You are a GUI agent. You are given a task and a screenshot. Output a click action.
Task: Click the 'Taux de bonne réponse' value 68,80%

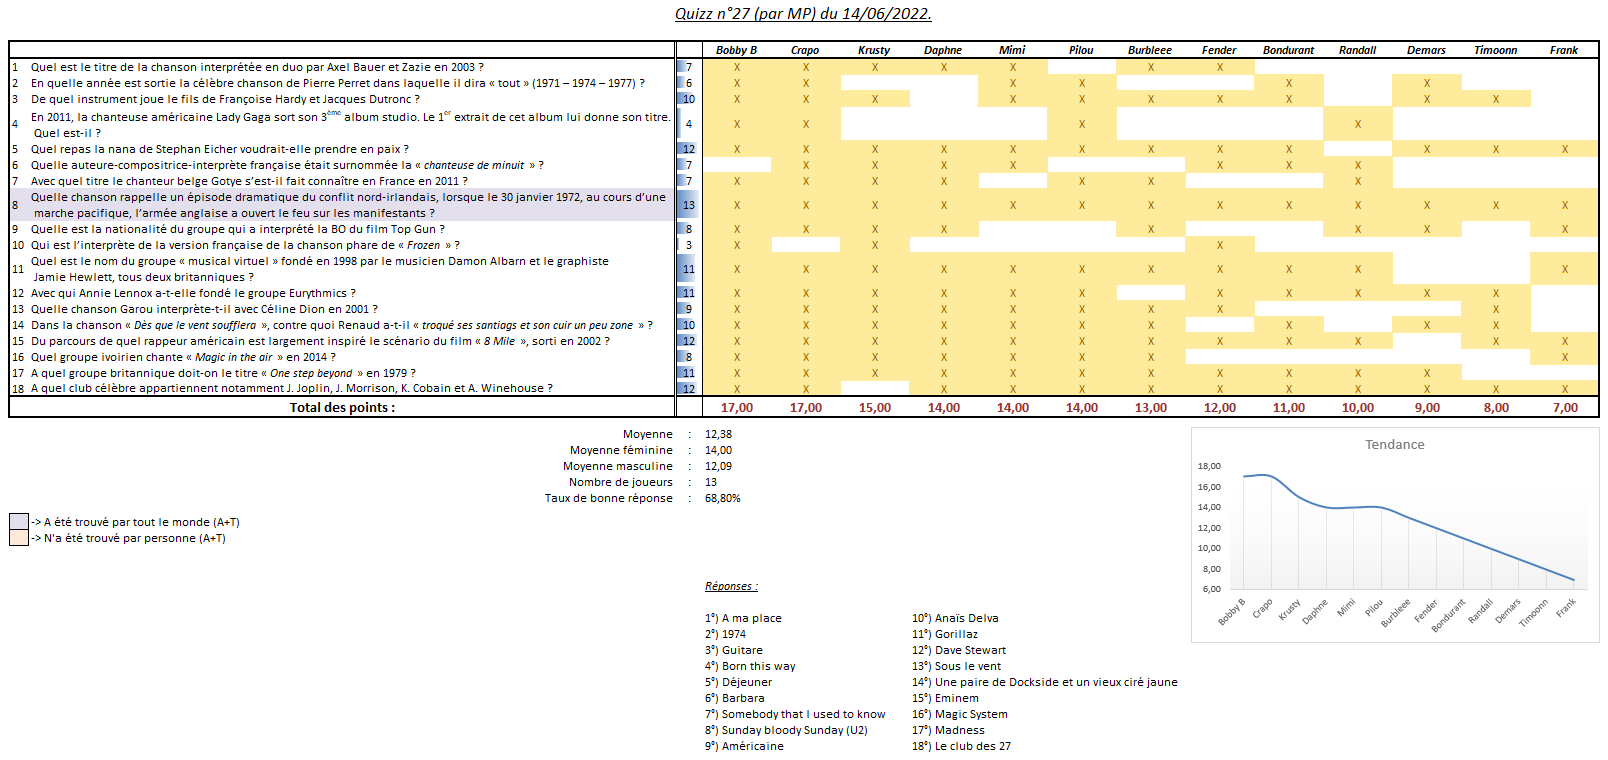[722, 498]
